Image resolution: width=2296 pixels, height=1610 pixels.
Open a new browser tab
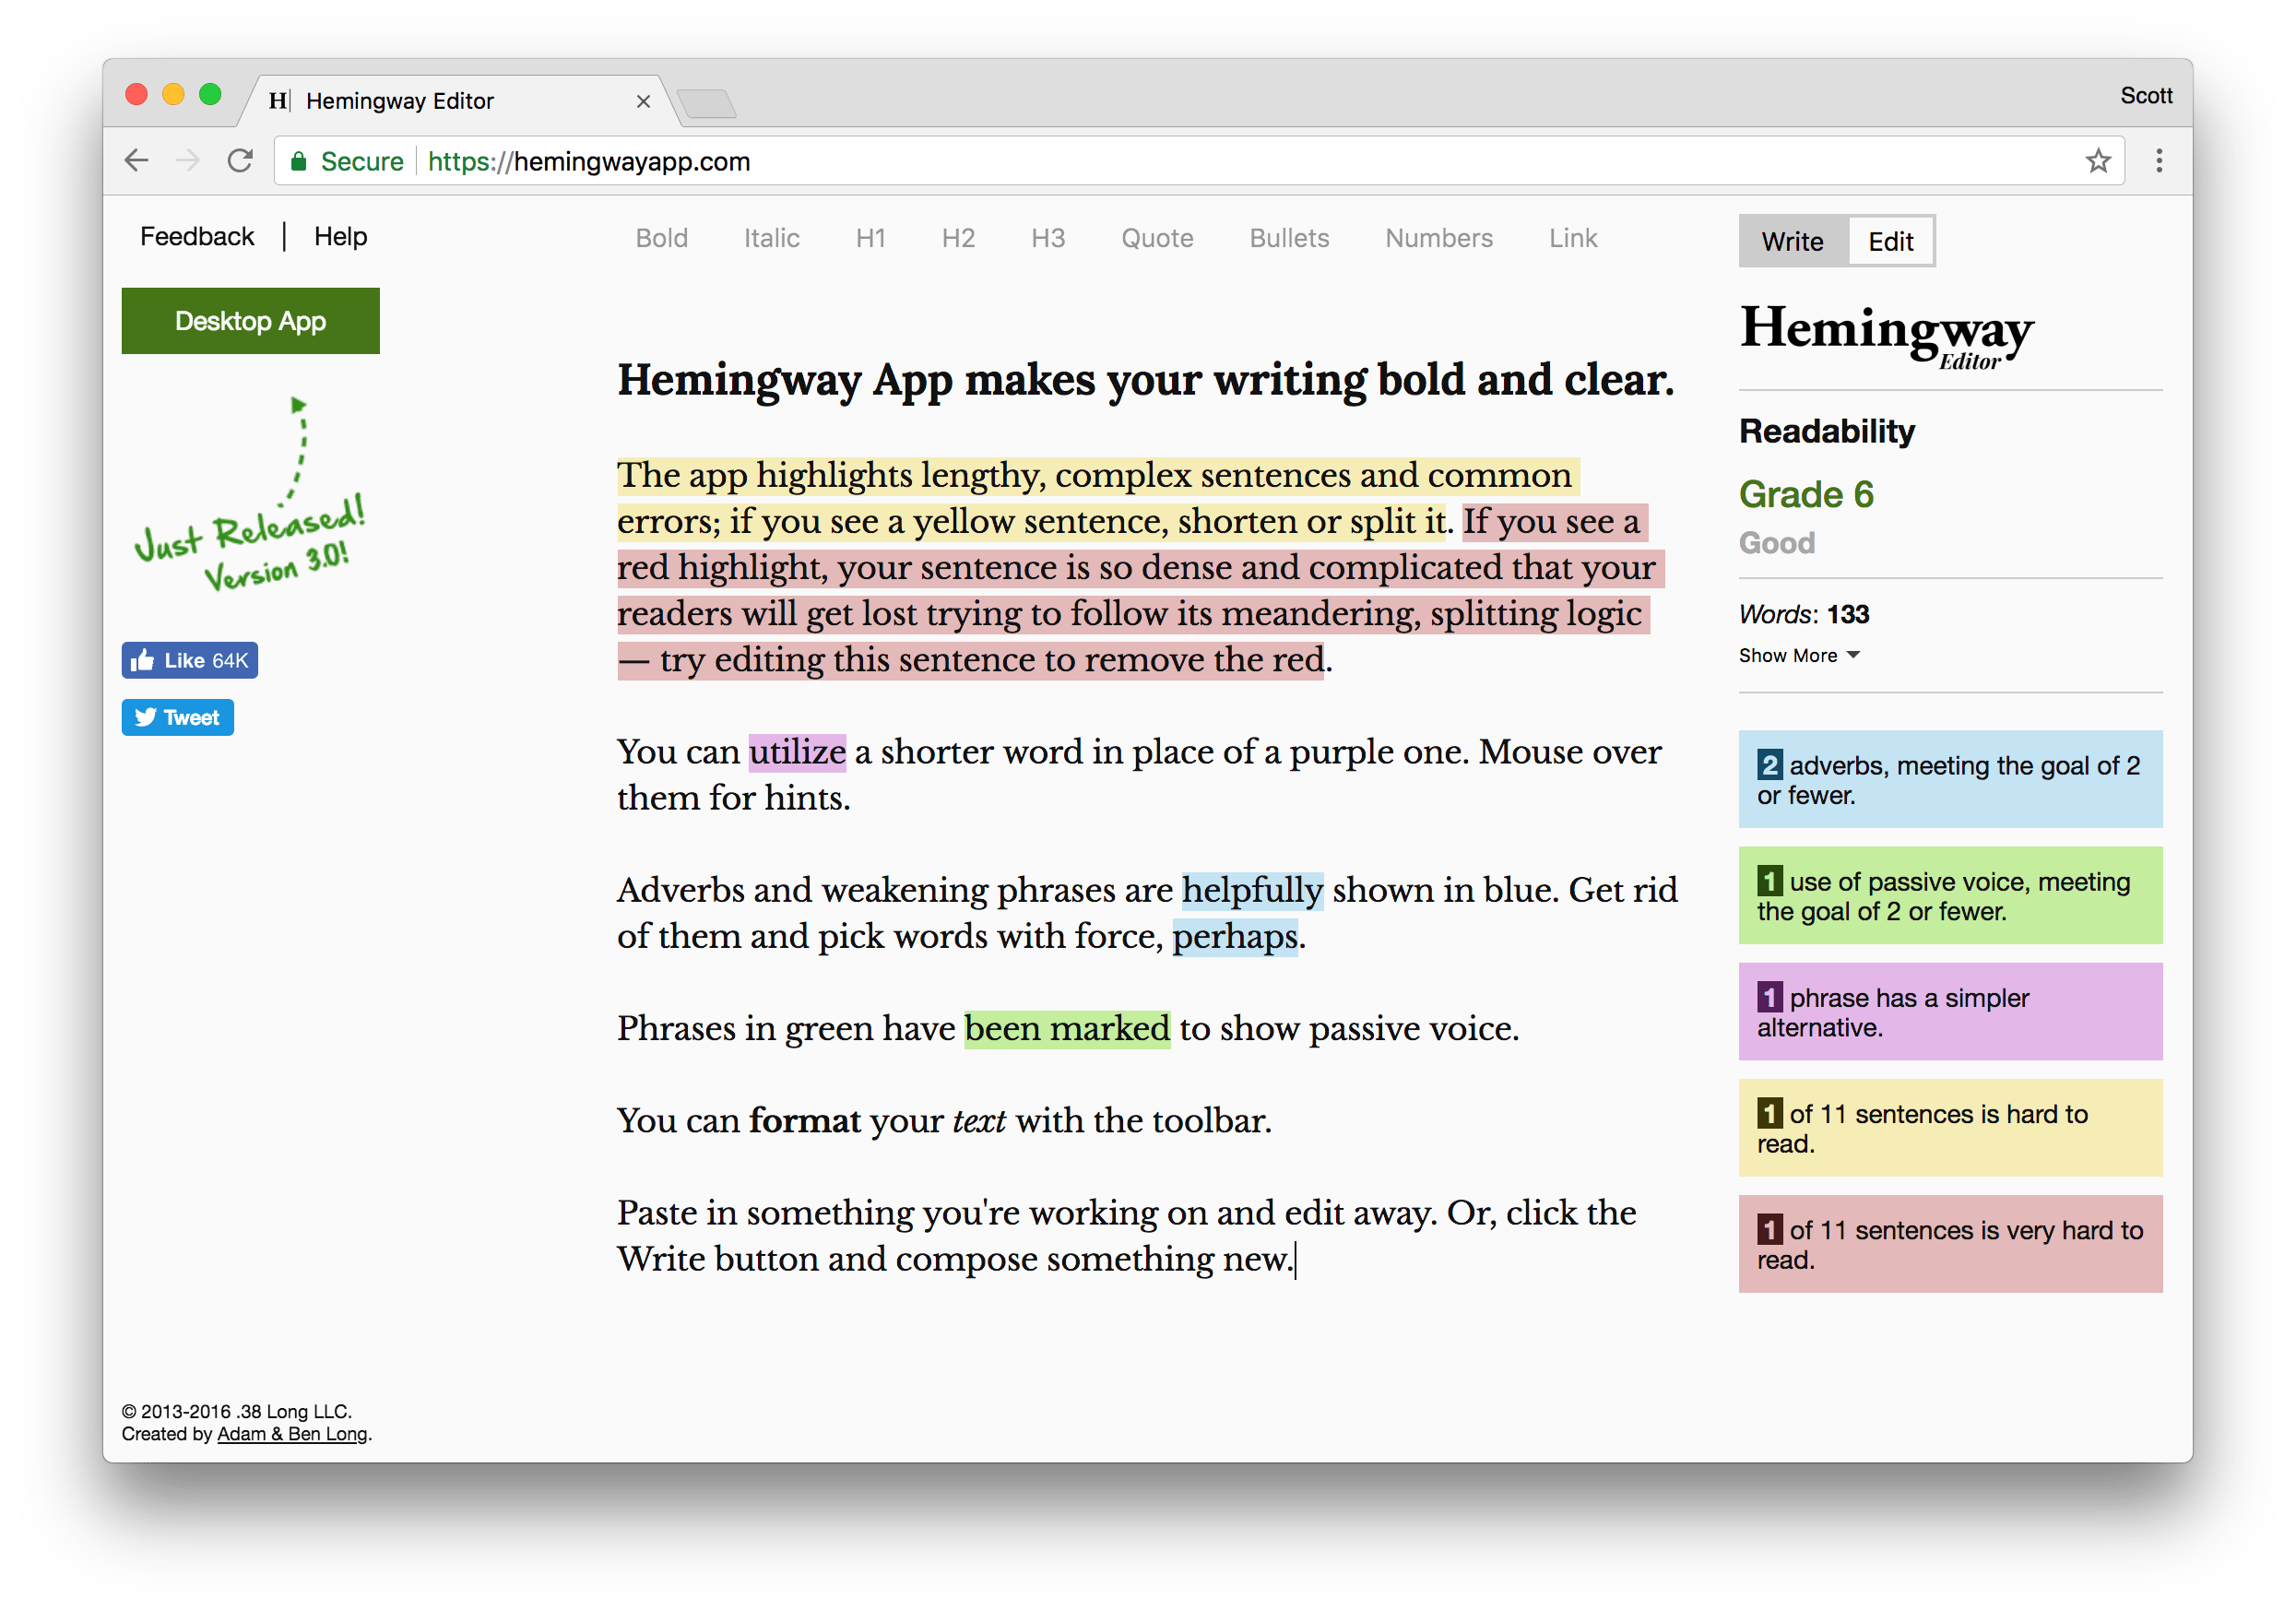707,103
